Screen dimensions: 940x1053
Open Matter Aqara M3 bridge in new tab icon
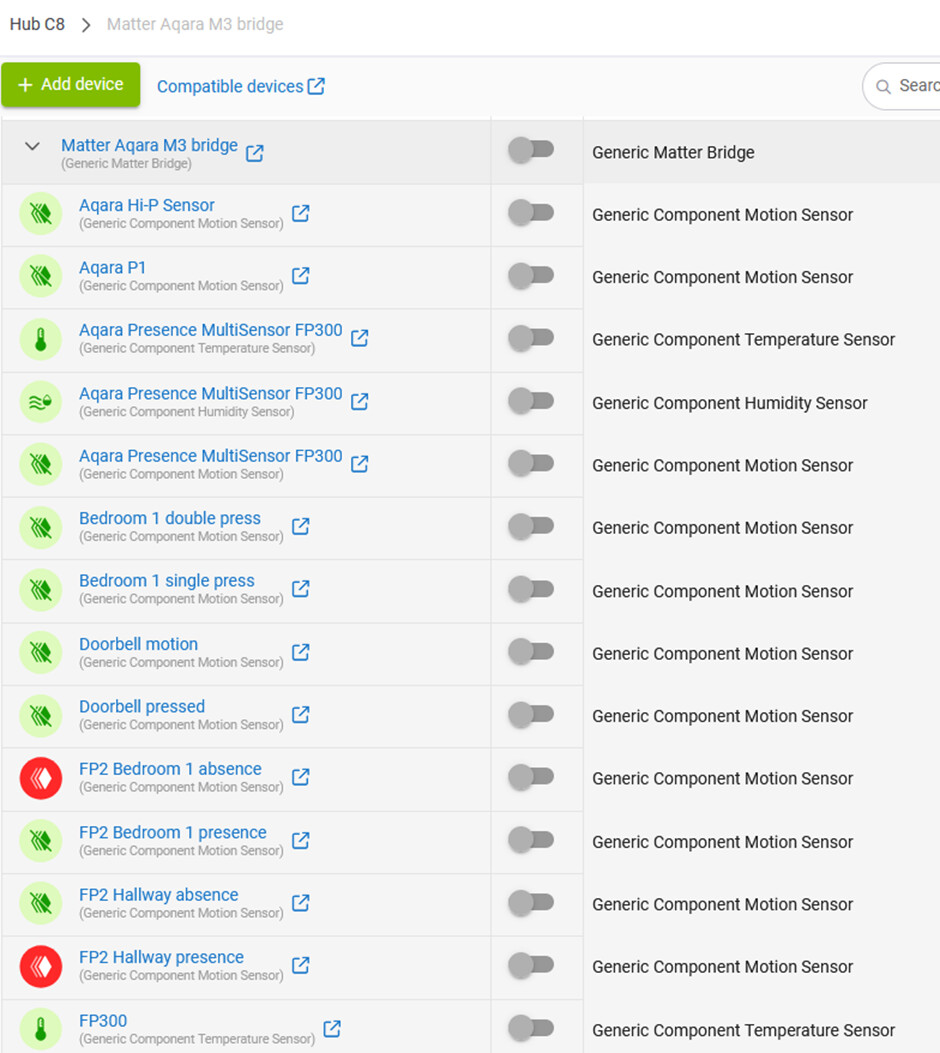[x=254, y=153]
